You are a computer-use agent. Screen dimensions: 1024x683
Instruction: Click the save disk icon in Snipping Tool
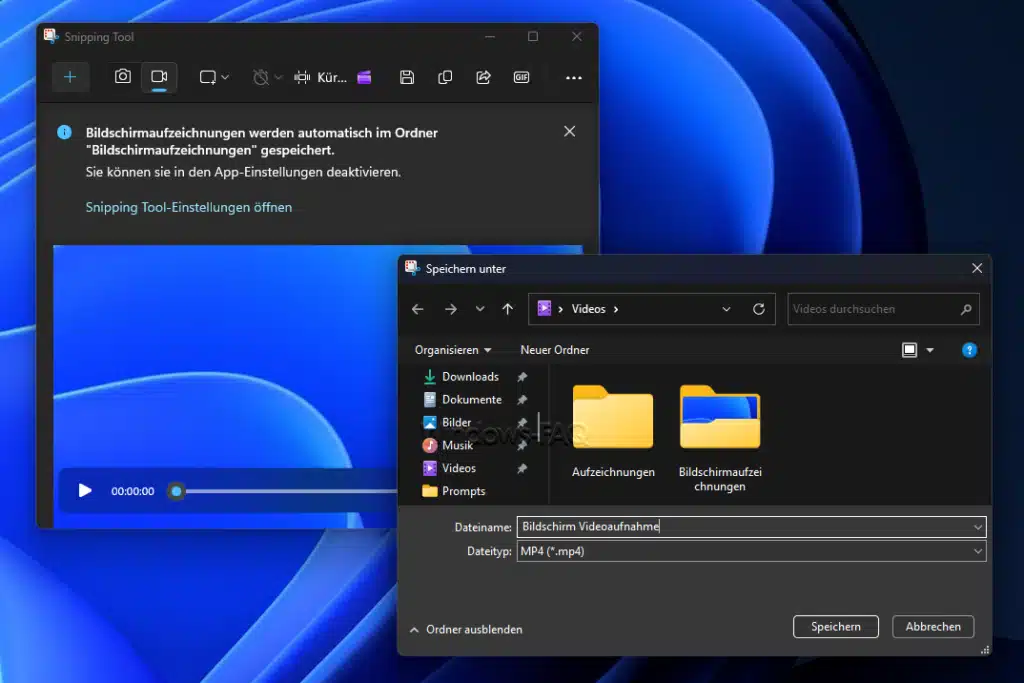click(407, 77)
